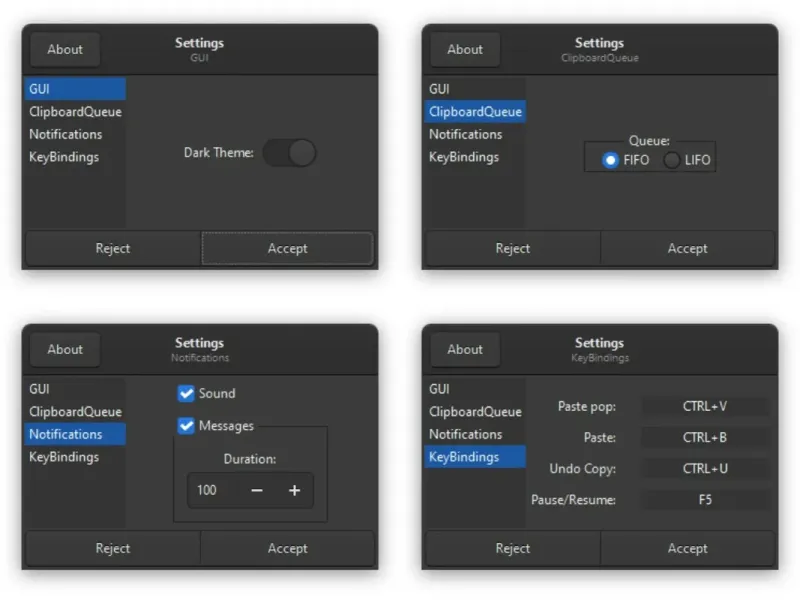Screen dimensions: 800x600
Task: Increase Duration with the plus button
Action: (294, 490)
